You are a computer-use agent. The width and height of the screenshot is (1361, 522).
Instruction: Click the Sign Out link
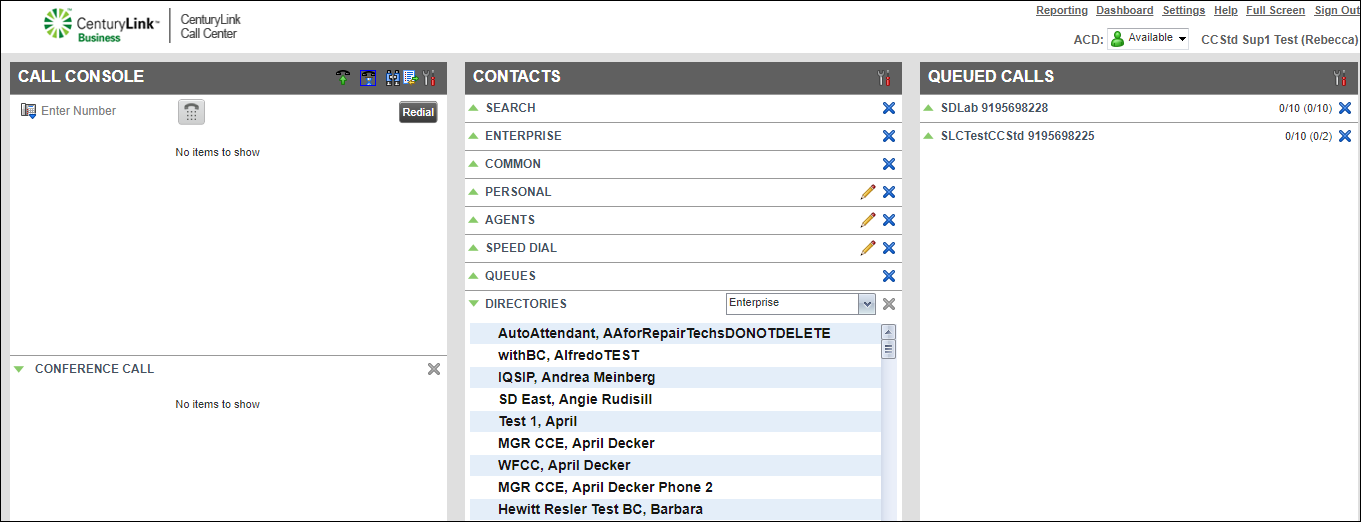point(1337,10)
